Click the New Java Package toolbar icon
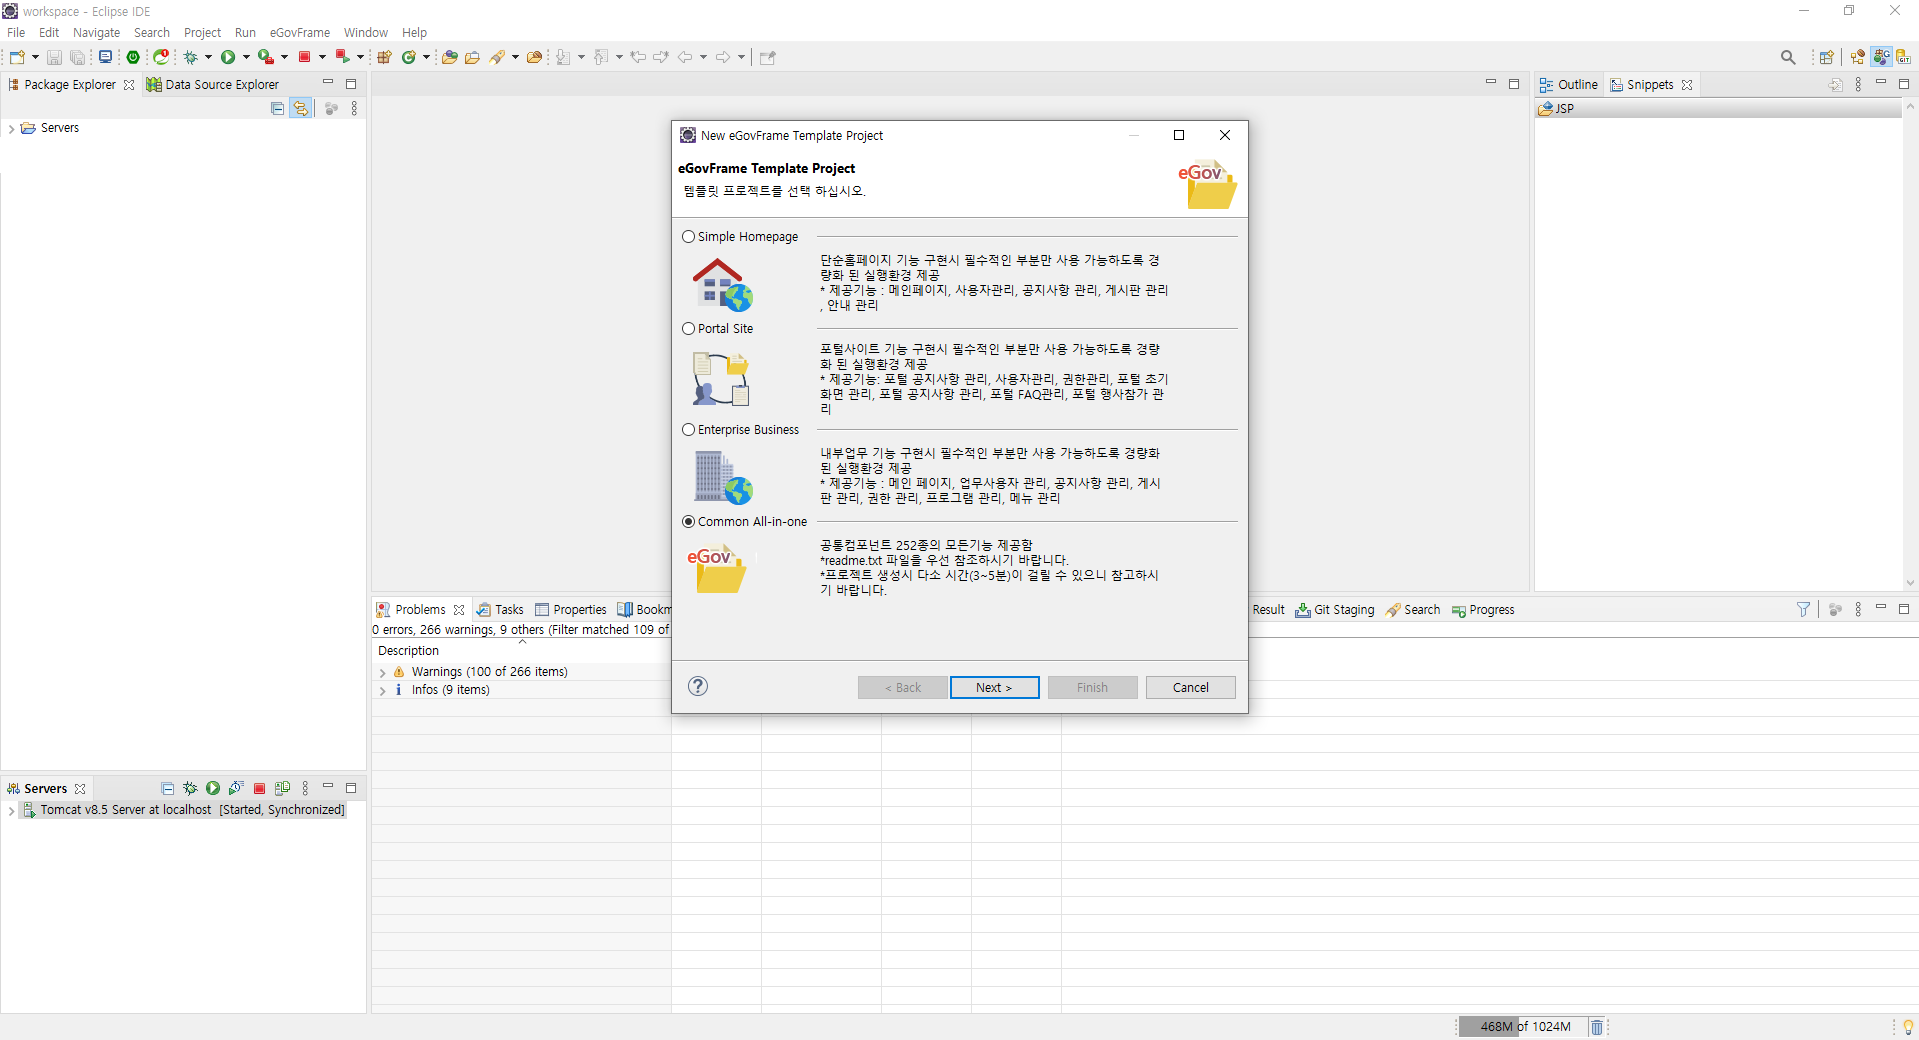The image size is (1919, 1040). click(x=384, y=57)
